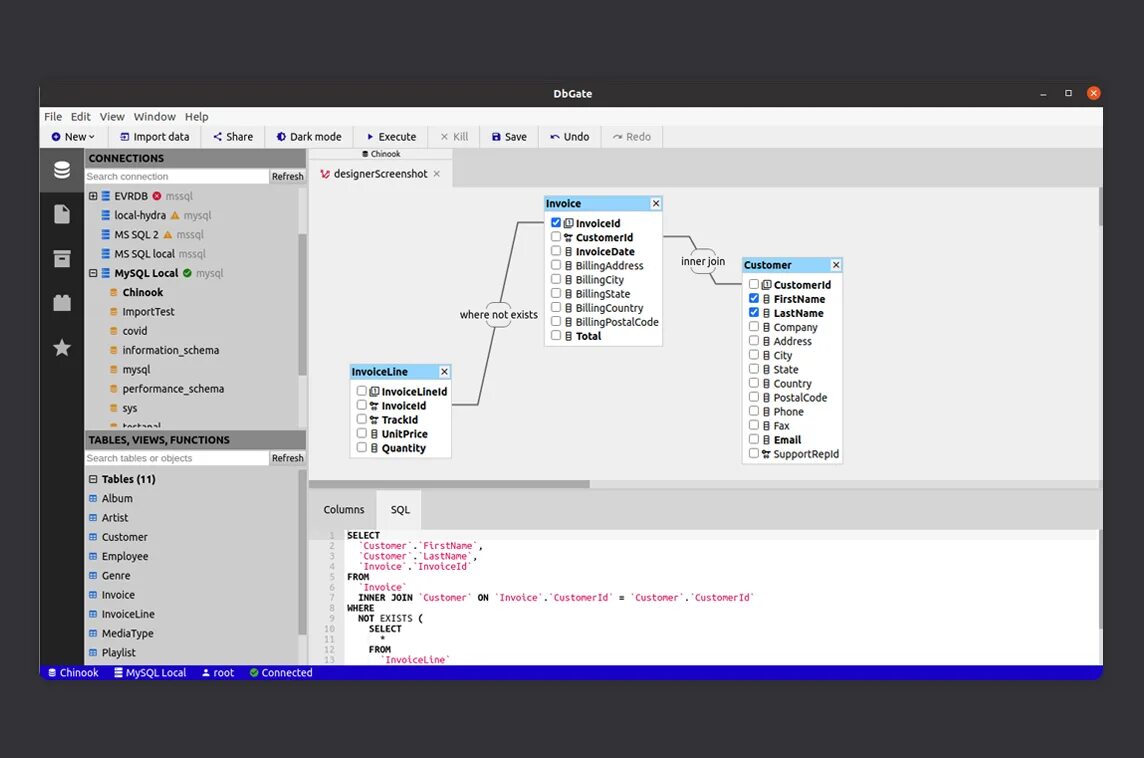Open the Edit menu
The width and height of the screenshot is (1144, 758).
pyautogui.click(x=80, y=117)
